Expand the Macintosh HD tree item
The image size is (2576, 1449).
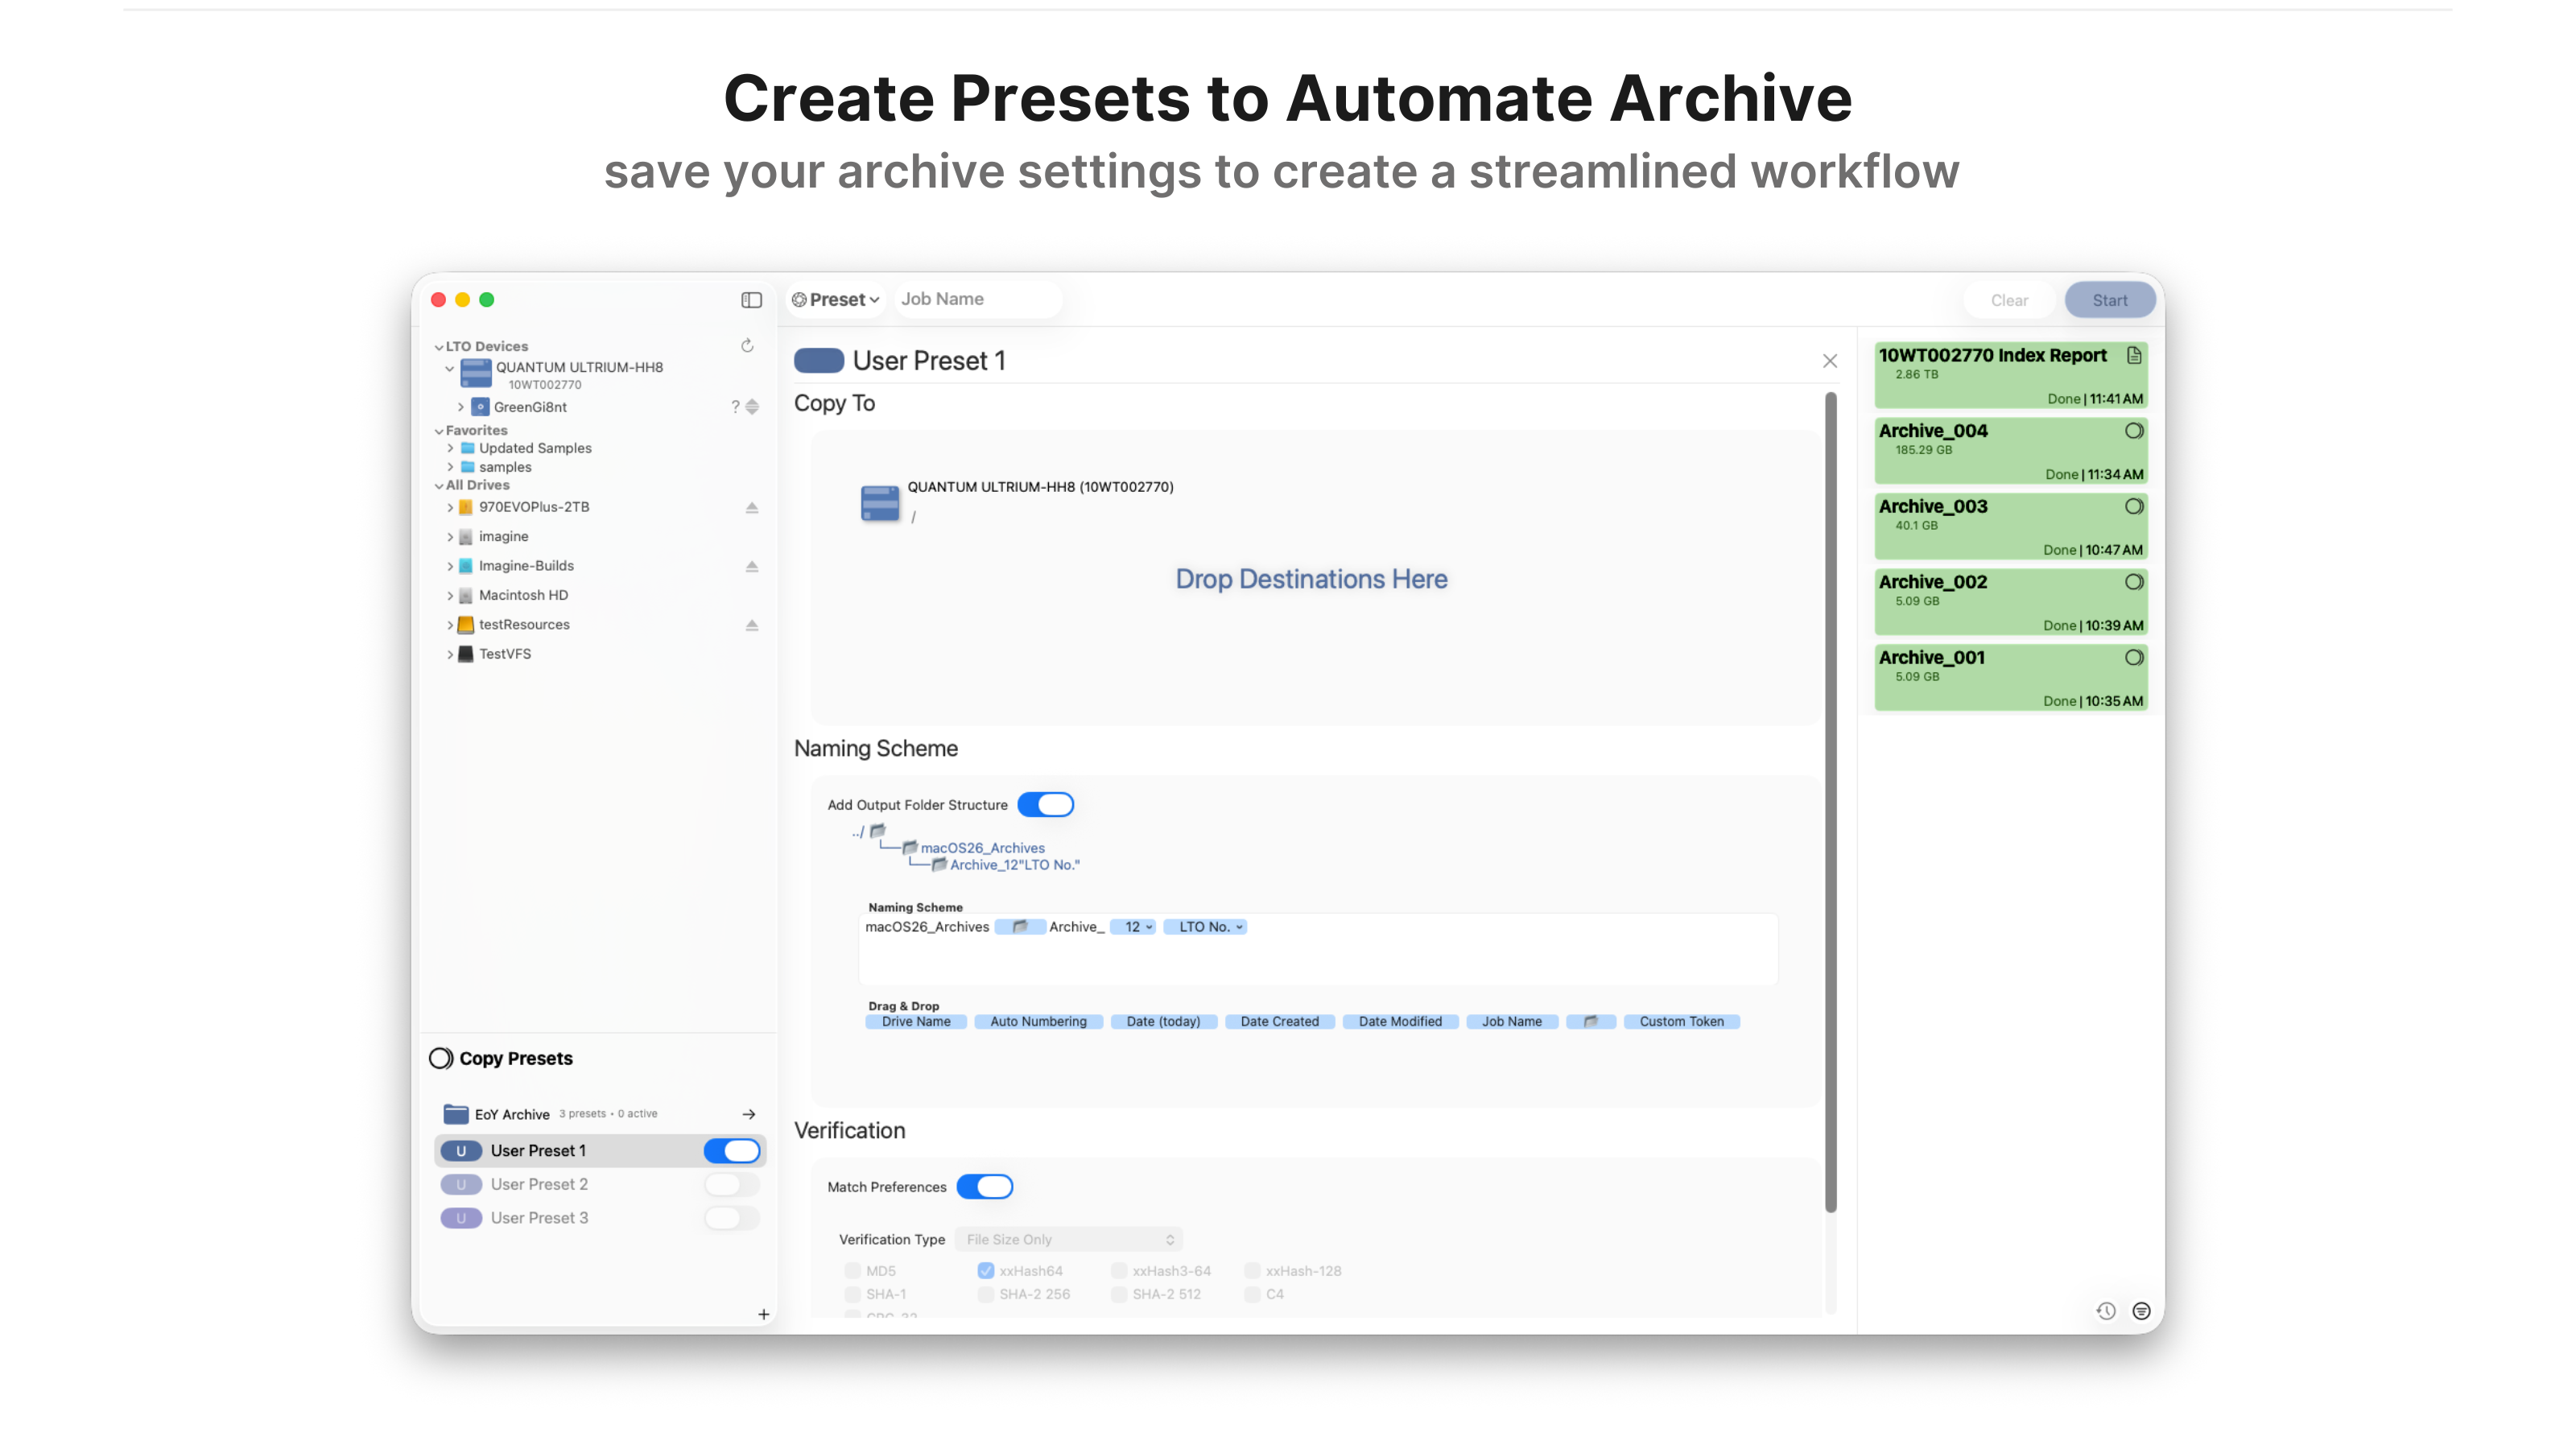click(450, 596)
